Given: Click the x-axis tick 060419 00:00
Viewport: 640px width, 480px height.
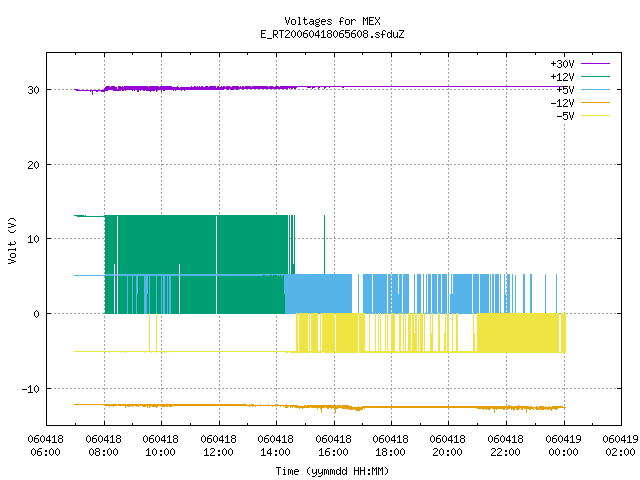Looking at the screenshot, I should (x=563, y=446).
